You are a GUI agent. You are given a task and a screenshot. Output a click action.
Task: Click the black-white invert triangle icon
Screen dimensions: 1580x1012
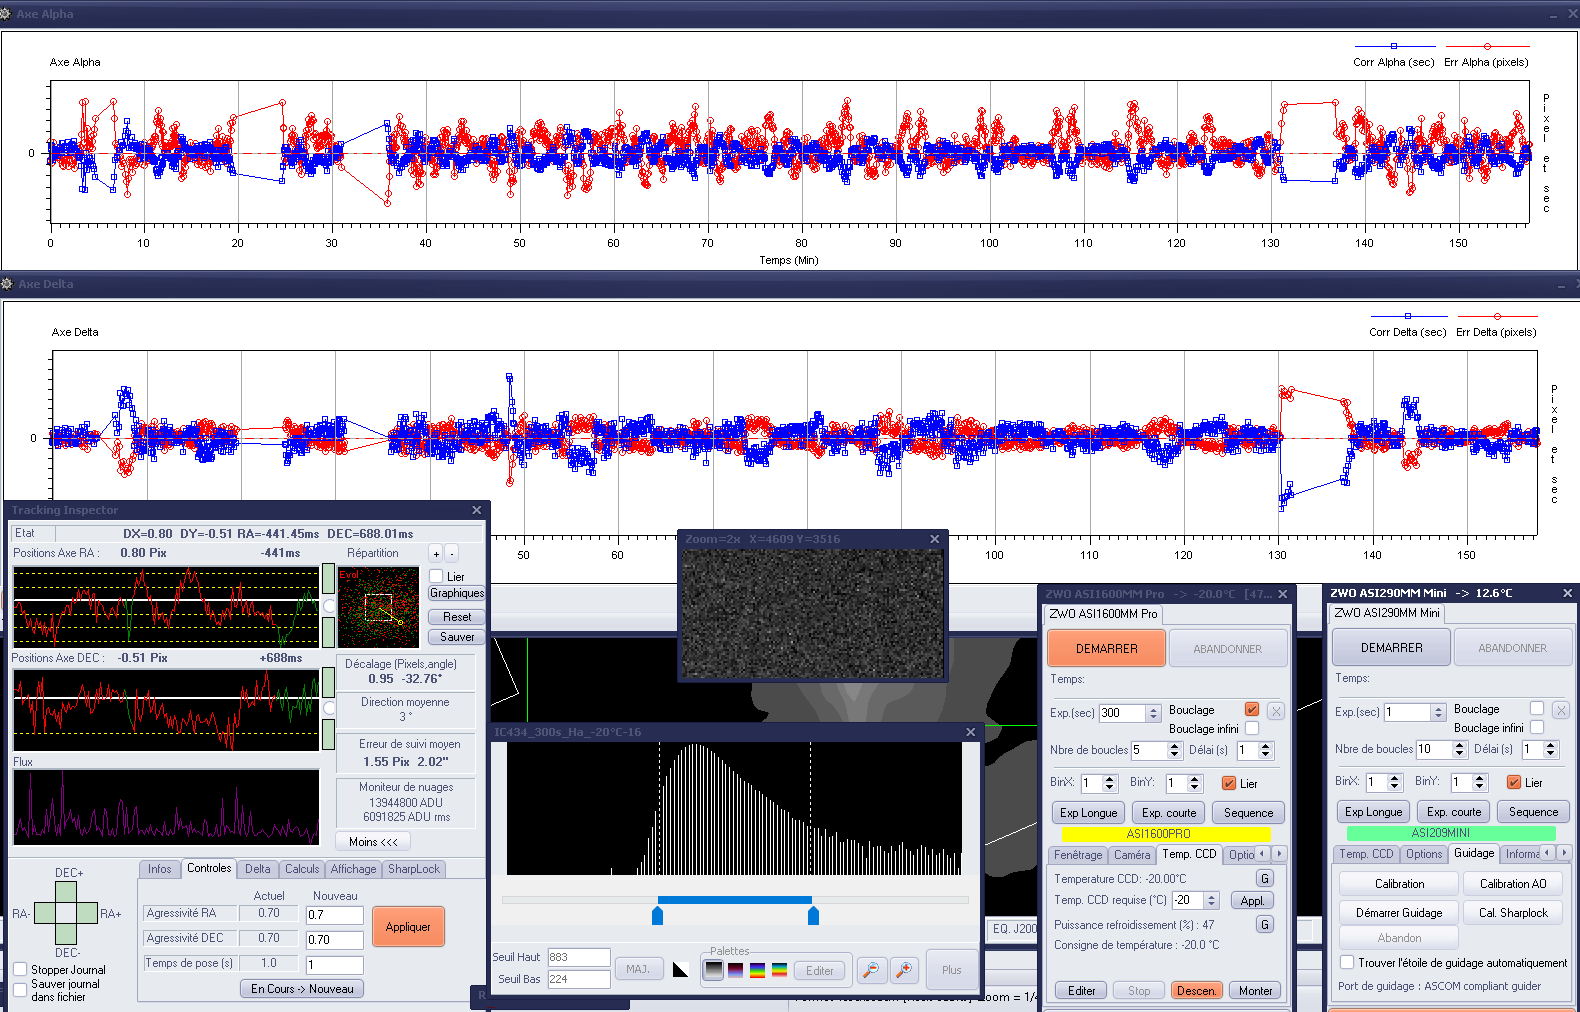[x=681, y=970]
